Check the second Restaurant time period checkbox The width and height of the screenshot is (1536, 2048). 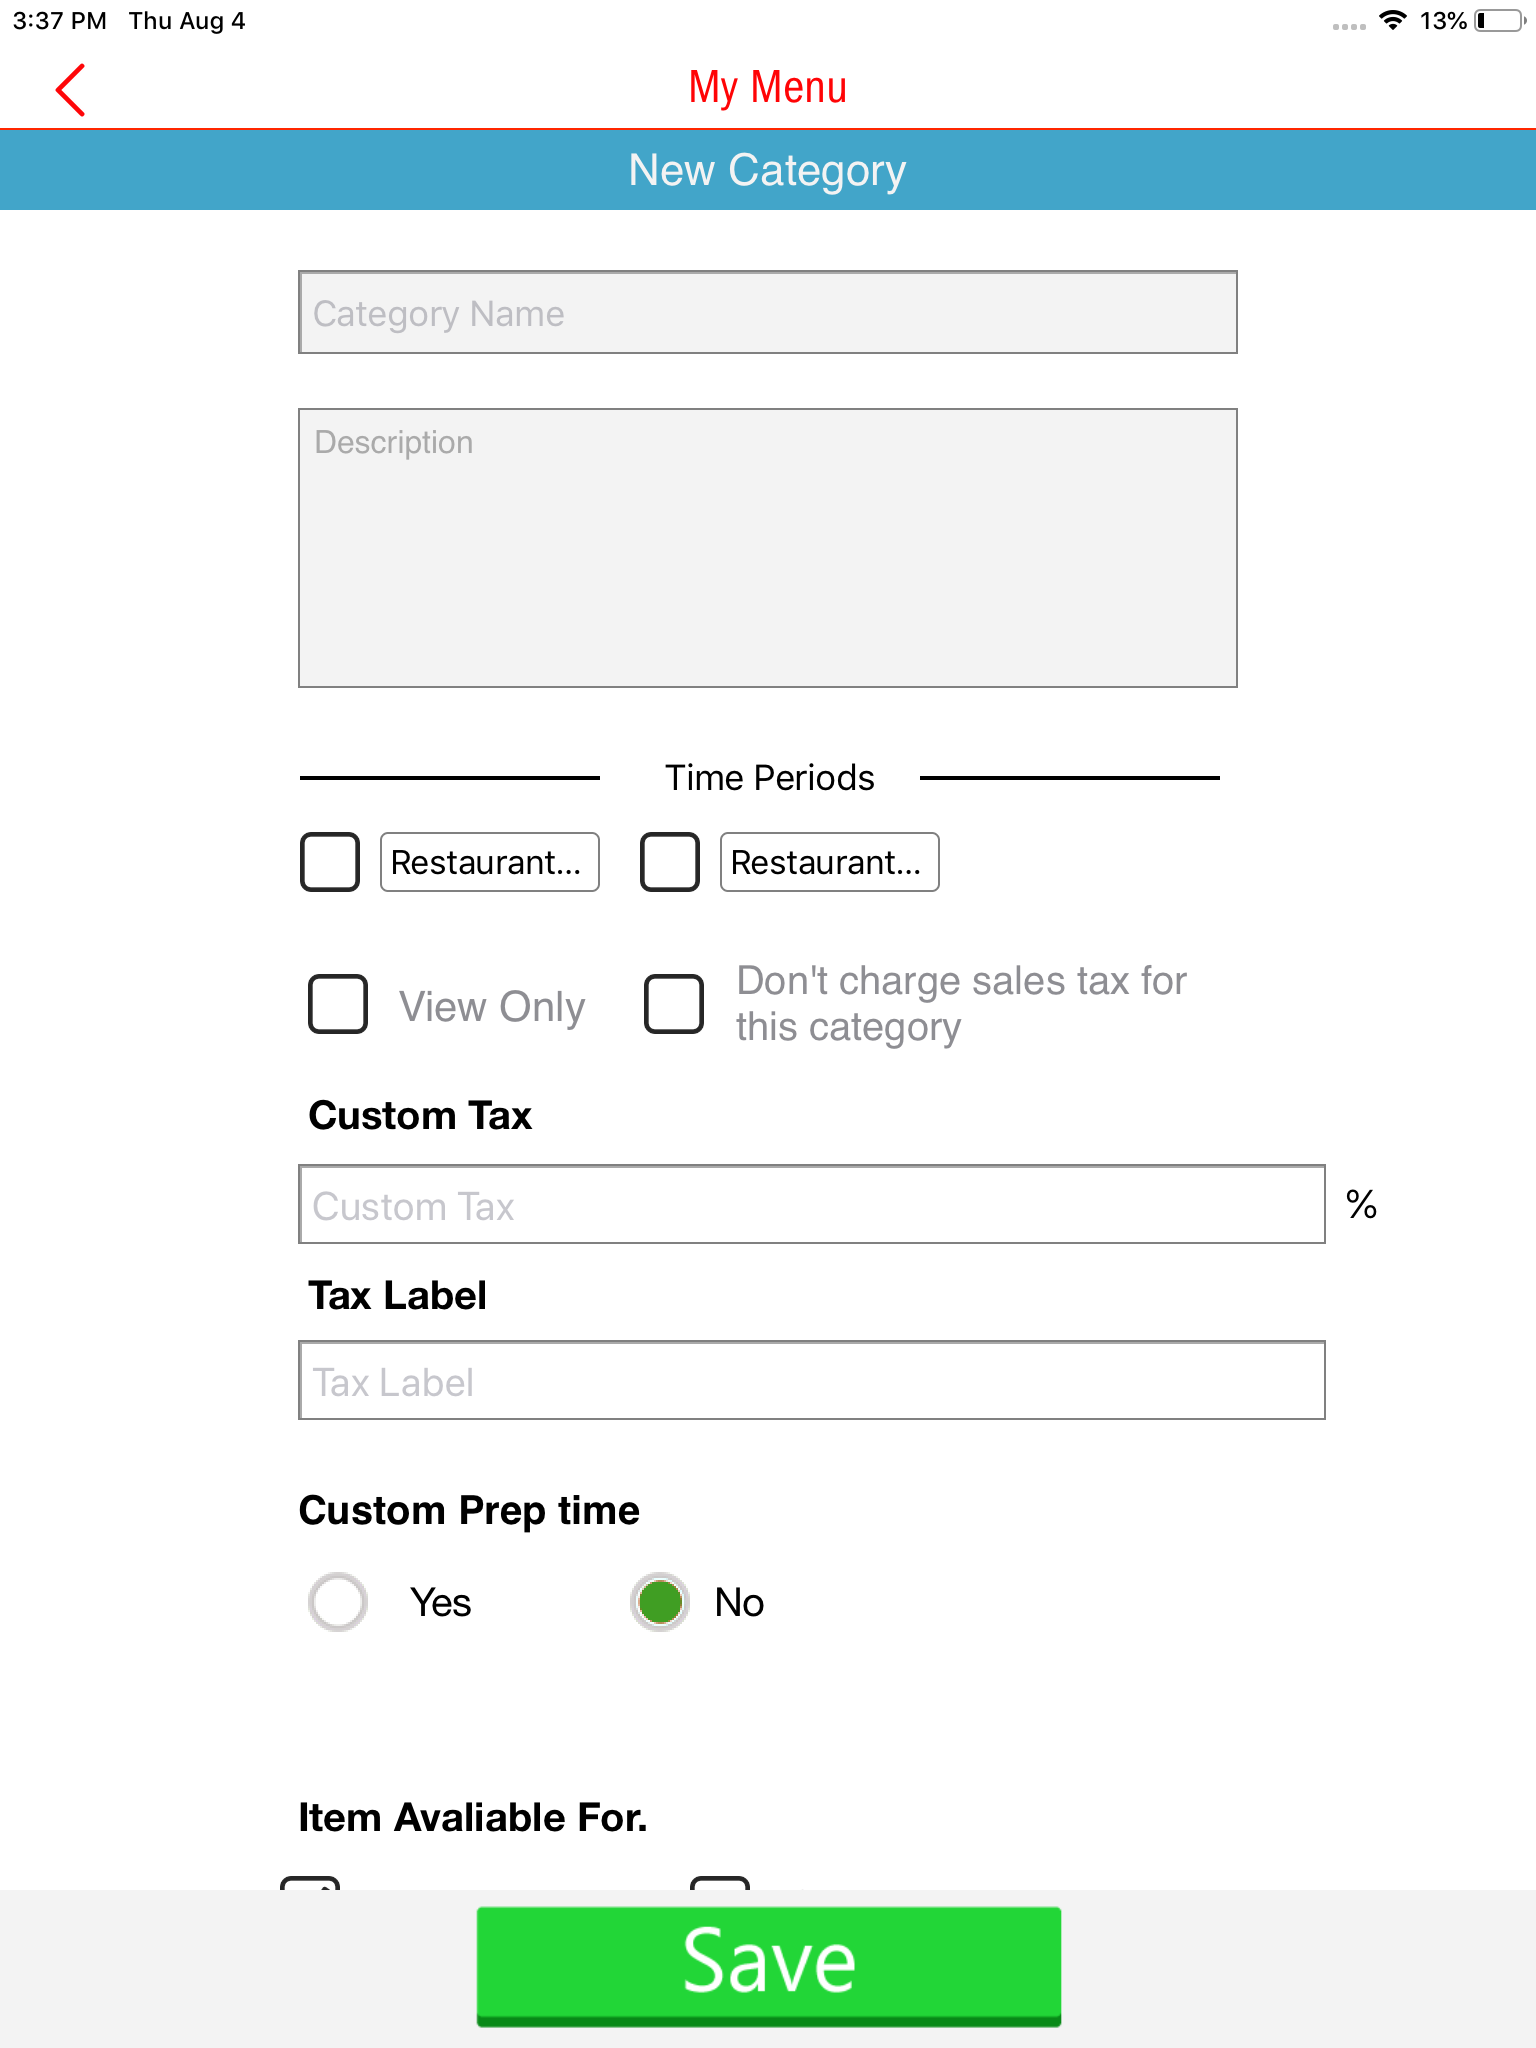pyautogui.click(x=670, y=862)
